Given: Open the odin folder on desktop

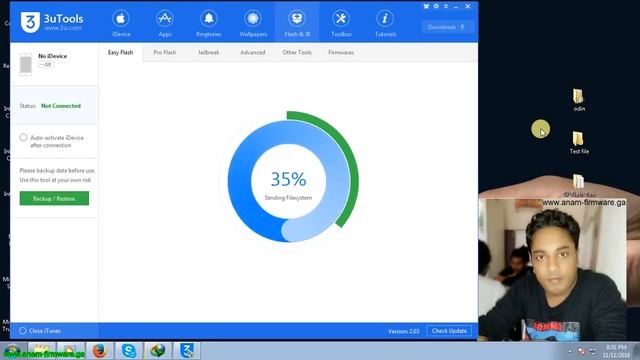Looking at the screenshot, I should tap(578, 100).
